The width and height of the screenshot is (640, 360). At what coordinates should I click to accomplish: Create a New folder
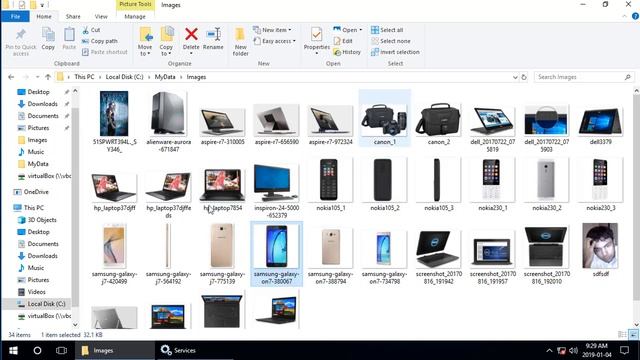240,41
